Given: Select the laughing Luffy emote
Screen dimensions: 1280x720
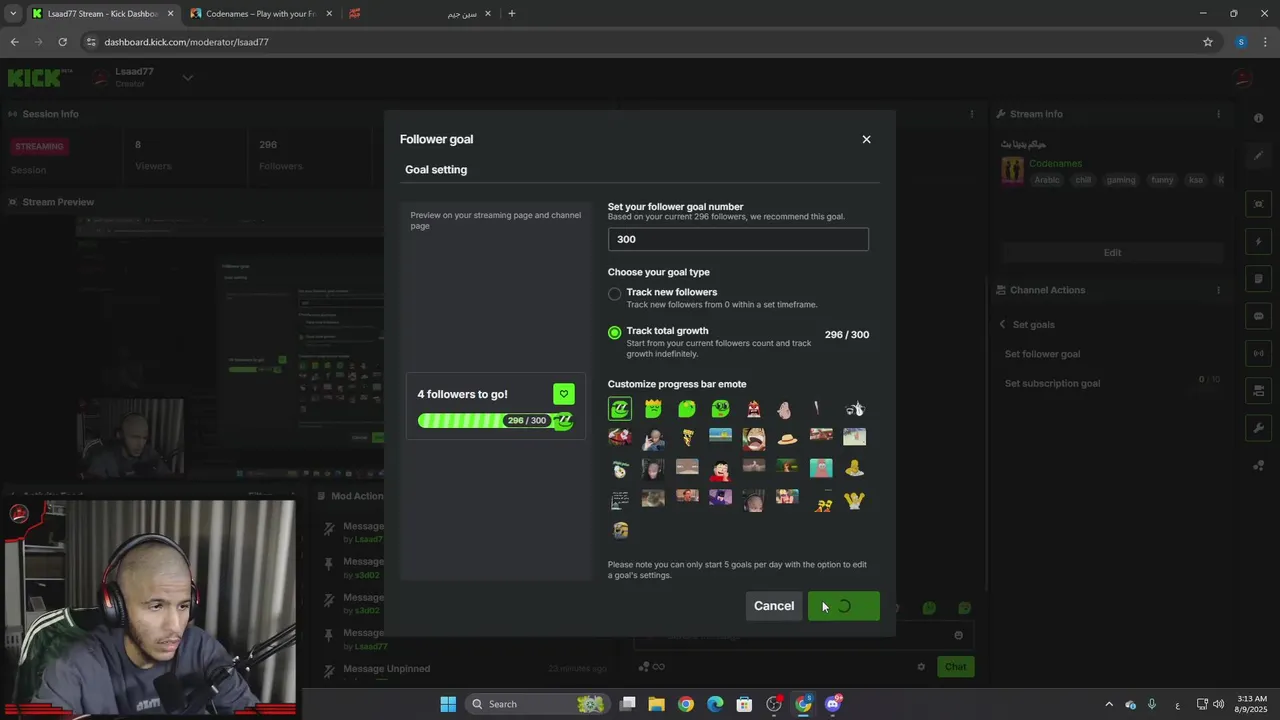Looking at the screenshot, I should click(x=754, y=438).
